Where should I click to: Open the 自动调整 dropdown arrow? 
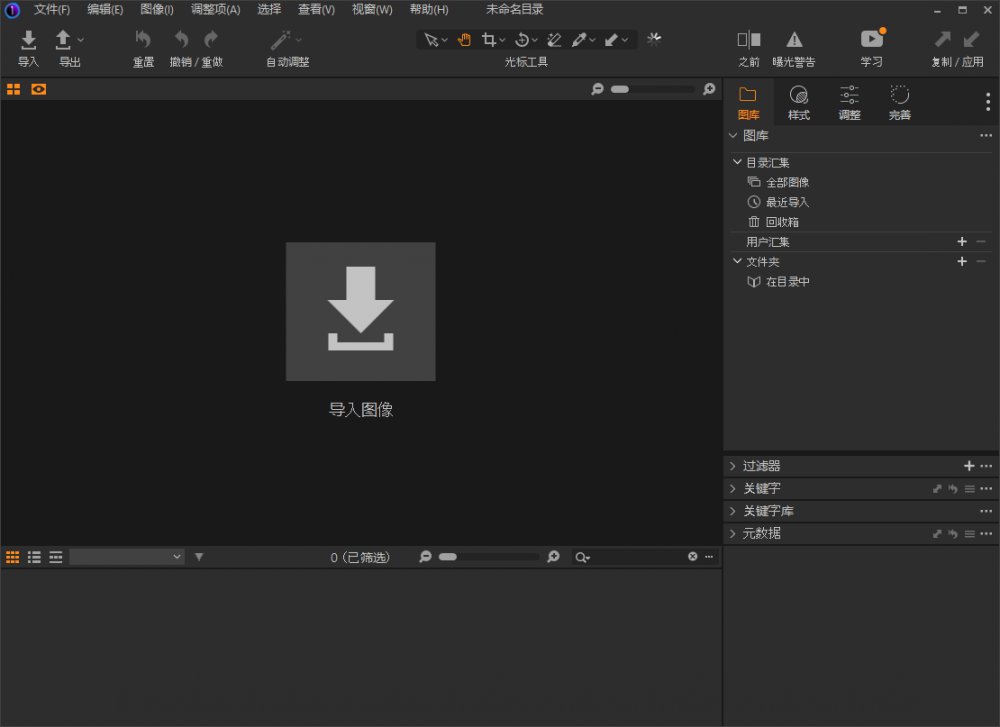[x=298, y=40]
